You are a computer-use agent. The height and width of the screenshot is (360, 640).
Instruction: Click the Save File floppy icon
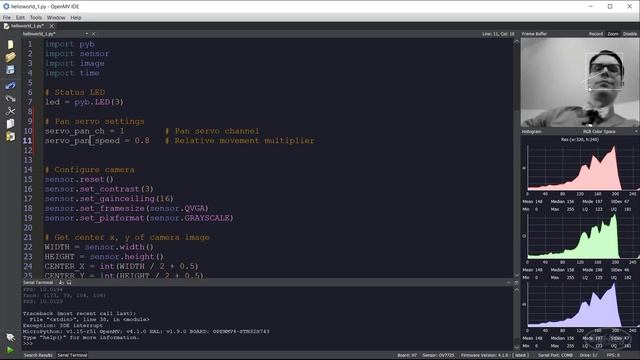(x=10, y=70)
